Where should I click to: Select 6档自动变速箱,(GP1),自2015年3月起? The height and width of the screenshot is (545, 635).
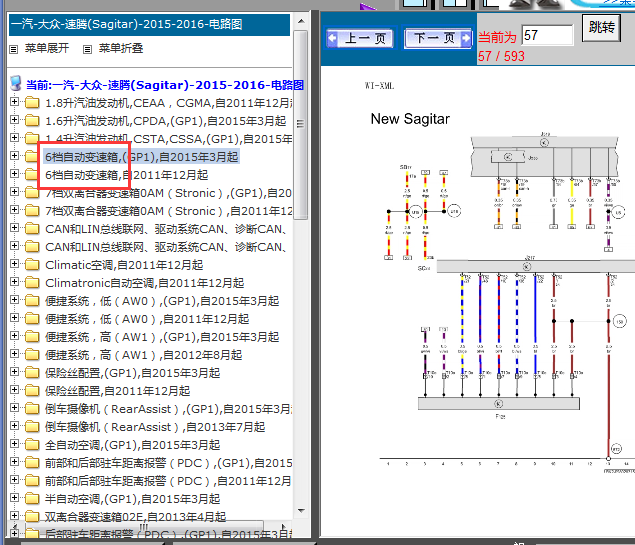[x=141, y=157]
